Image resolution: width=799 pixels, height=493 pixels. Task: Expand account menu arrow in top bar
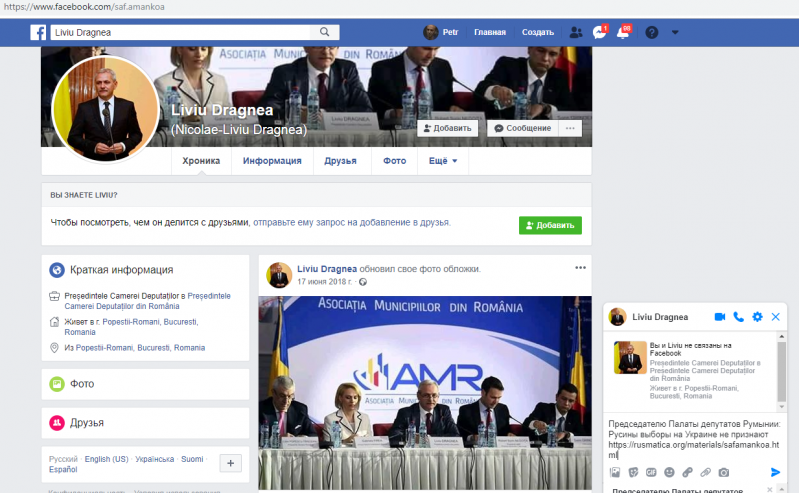click(x=675, y=32)
